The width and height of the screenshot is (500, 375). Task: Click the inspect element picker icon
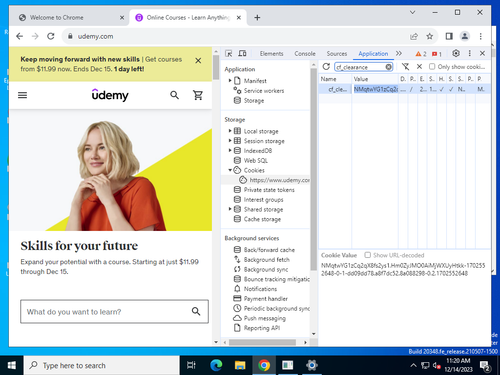coord(229,53)
